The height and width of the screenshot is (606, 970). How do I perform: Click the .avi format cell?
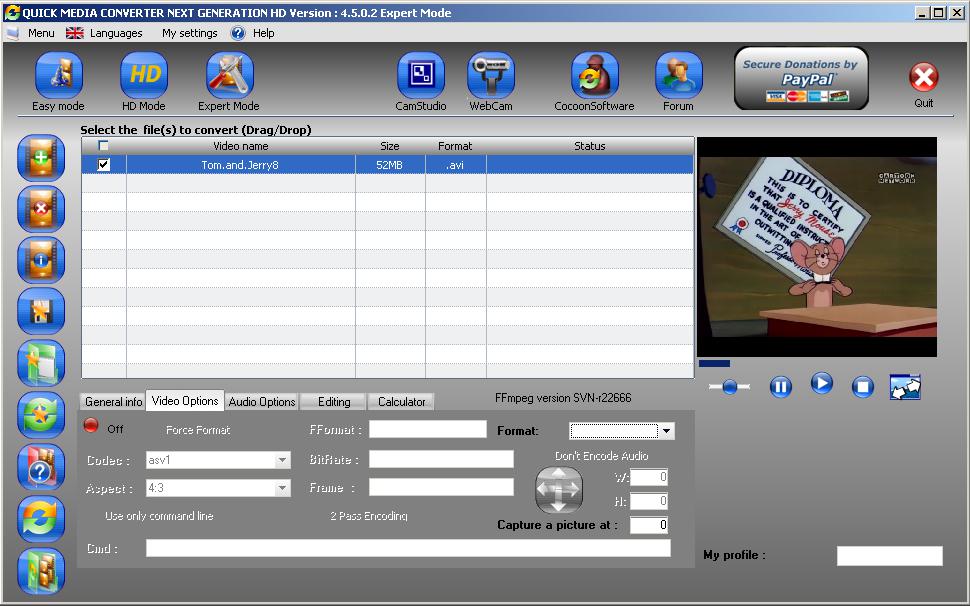(455, 165)
